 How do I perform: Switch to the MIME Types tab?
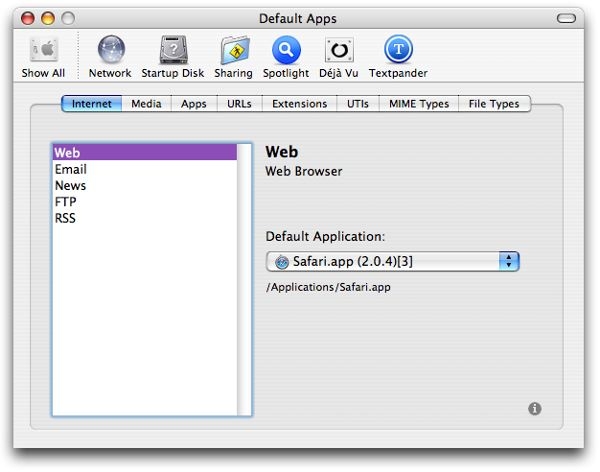click(419, 104)
